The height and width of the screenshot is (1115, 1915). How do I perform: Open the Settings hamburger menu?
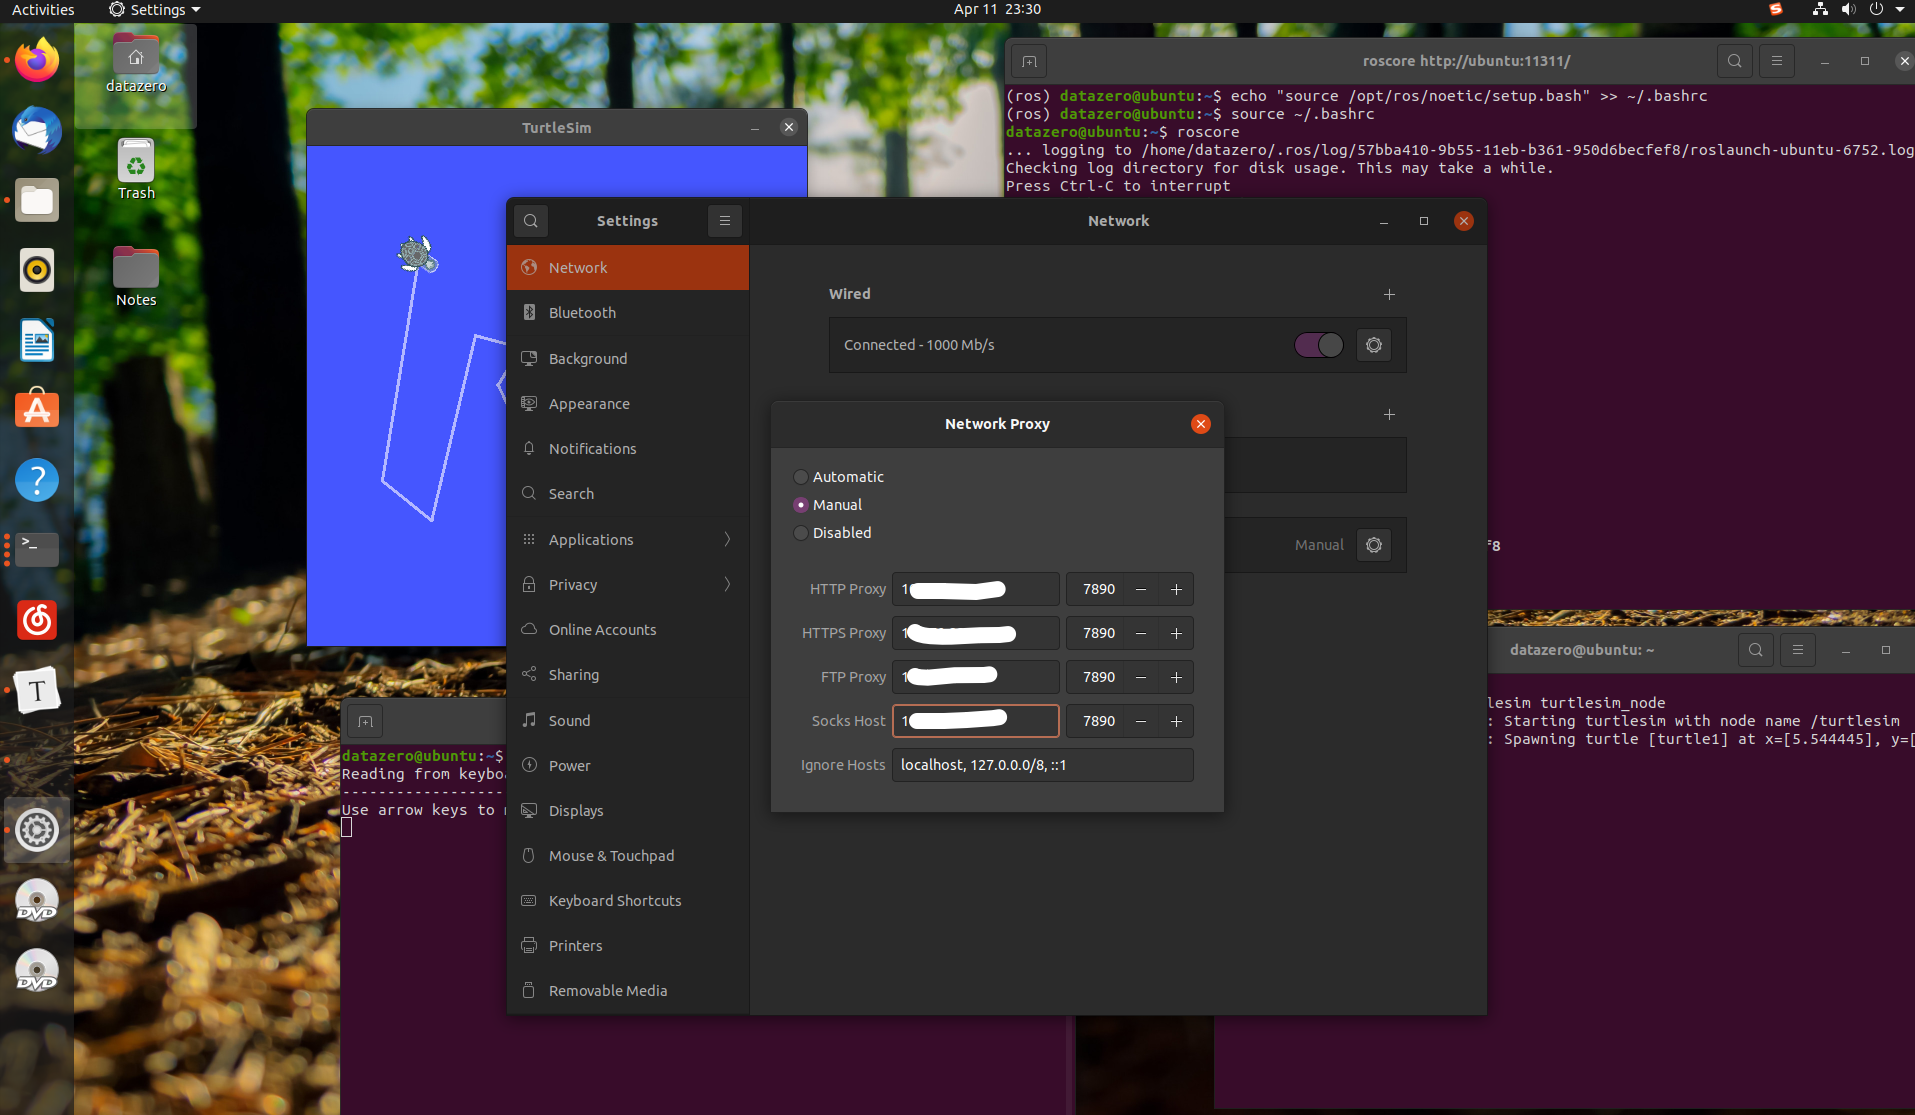tap(724, 220)
